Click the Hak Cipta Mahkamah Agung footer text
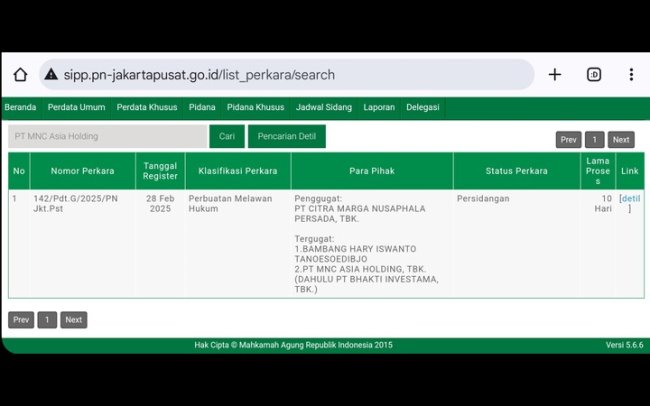Screen dimensions: 650x406 pyautogui.click(x=293, y=345)
